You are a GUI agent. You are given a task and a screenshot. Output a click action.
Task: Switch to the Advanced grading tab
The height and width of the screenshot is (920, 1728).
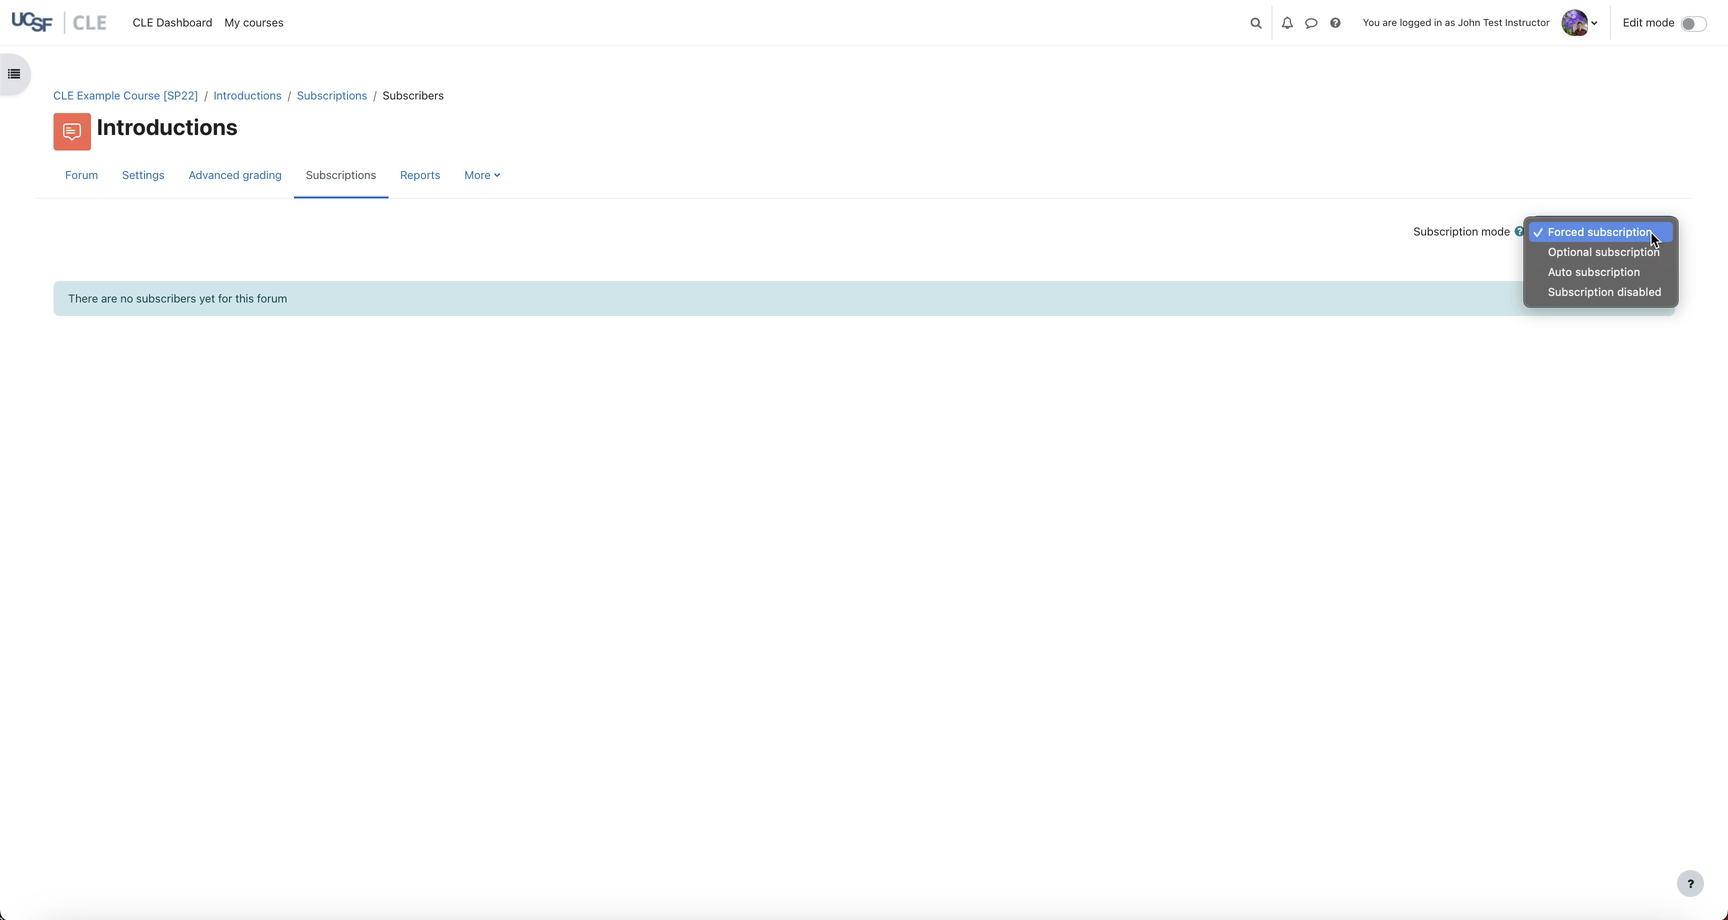coord(235,175)
